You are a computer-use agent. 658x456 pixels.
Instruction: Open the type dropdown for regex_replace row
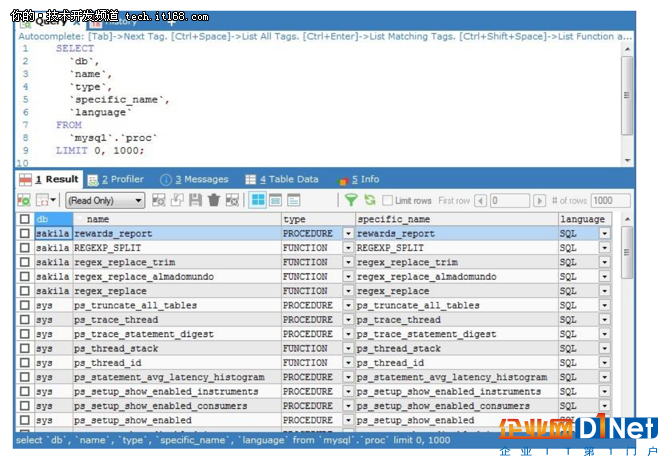point(348,291)
